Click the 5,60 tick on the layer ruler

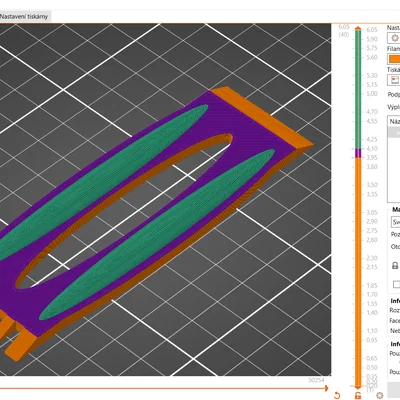pos(372,57)
